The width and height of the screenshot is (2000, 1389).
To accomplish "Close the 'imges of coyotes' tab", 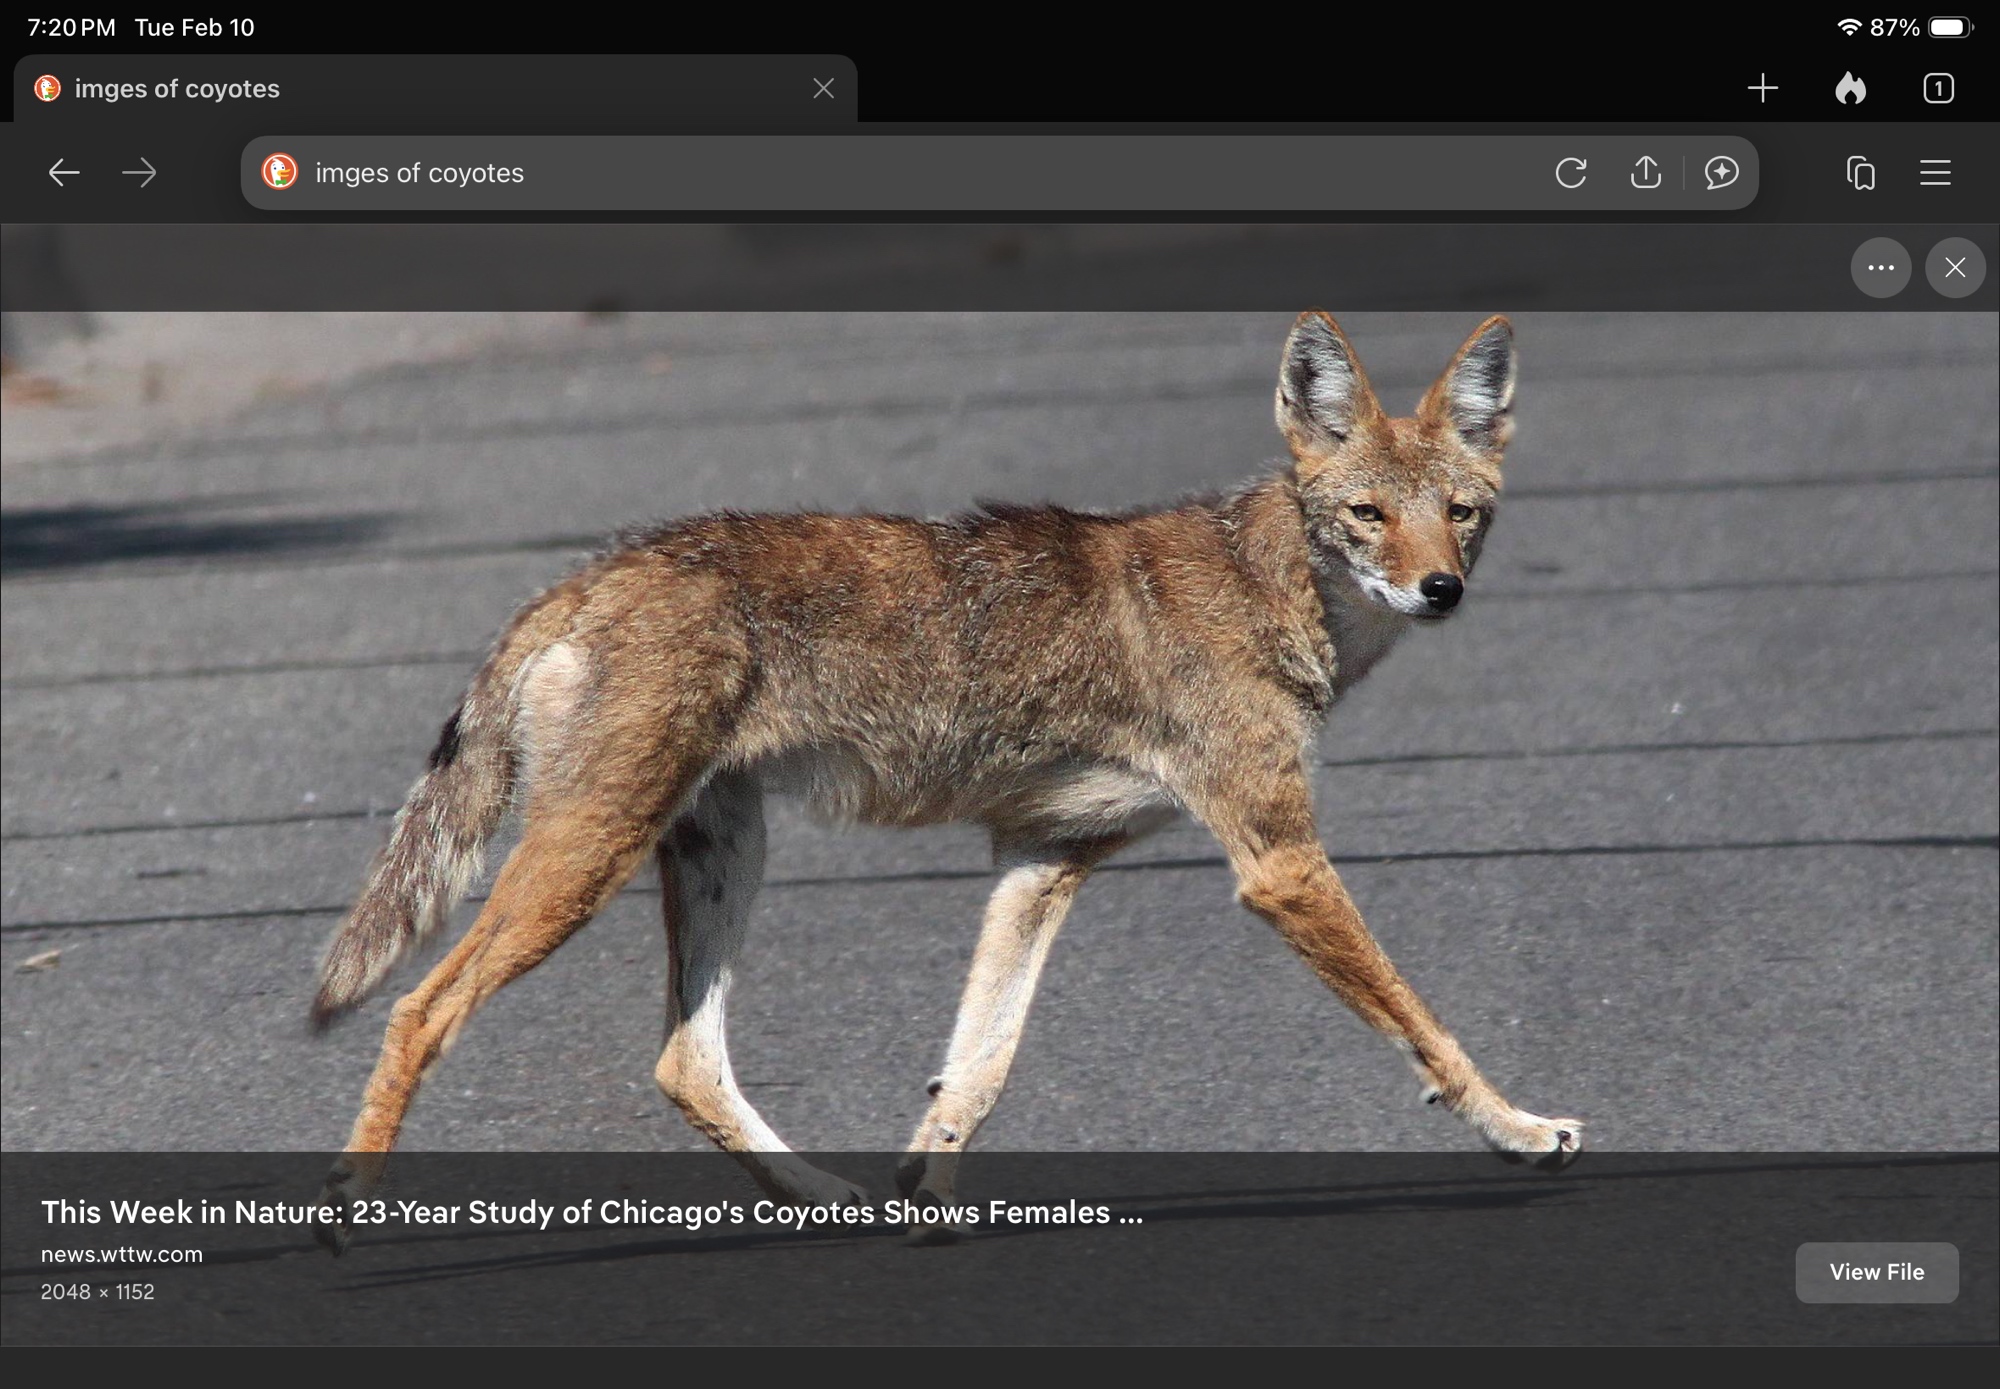I will click(823, 89).
